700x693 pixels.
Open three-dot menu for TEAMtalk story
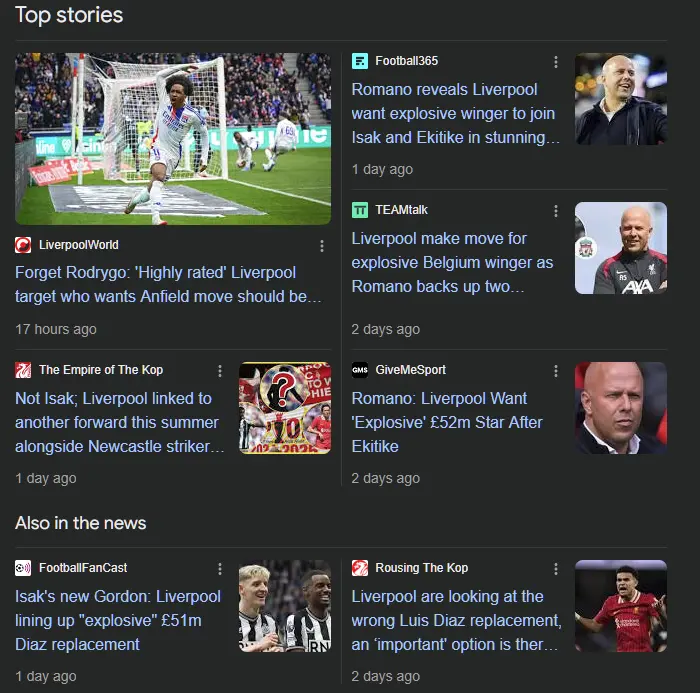(556, 211)
